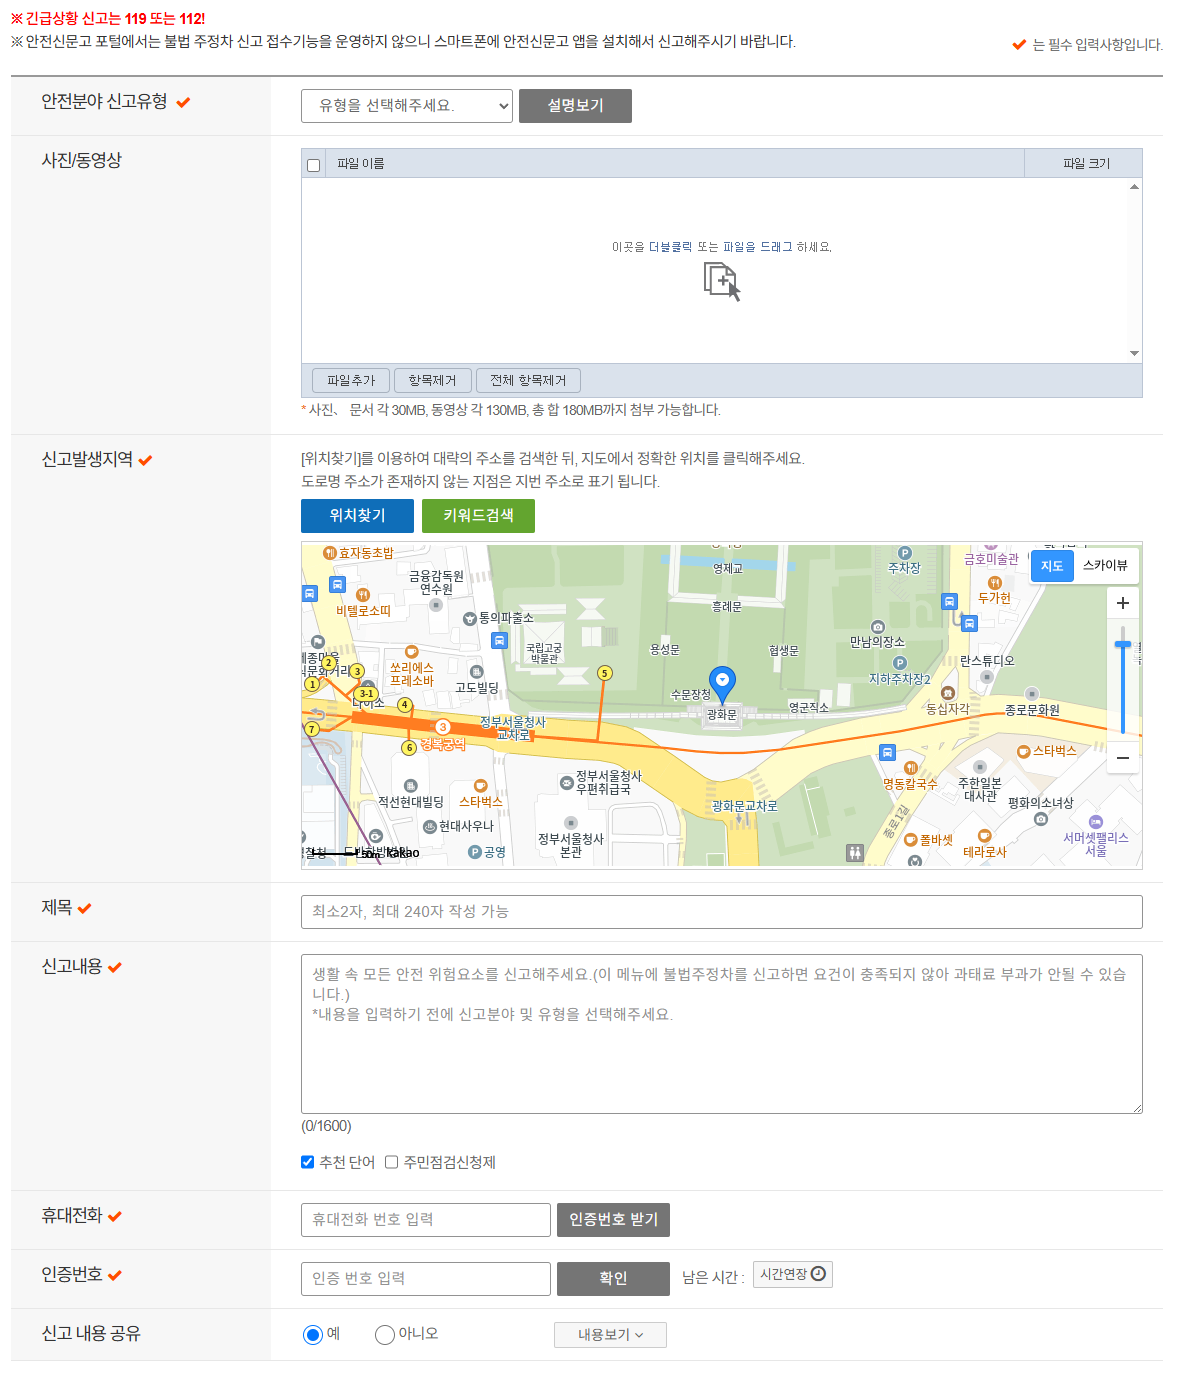The image size is (1181, 1377).
Task: Click the restaurant icon above 두가헌
Action: 994,582
